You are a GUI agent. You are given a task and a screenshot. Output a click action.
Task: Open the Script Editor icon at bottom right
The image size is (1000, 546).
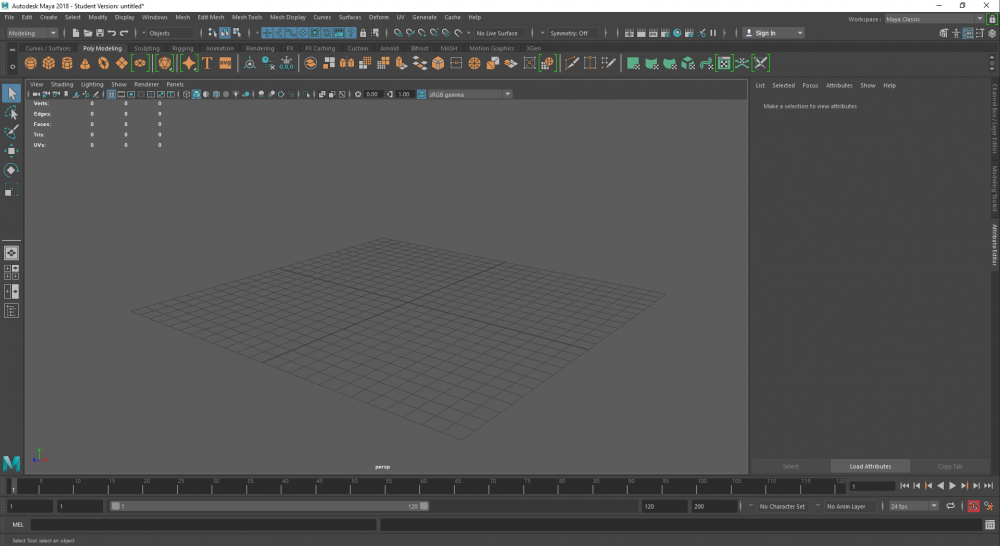point(989,524)
